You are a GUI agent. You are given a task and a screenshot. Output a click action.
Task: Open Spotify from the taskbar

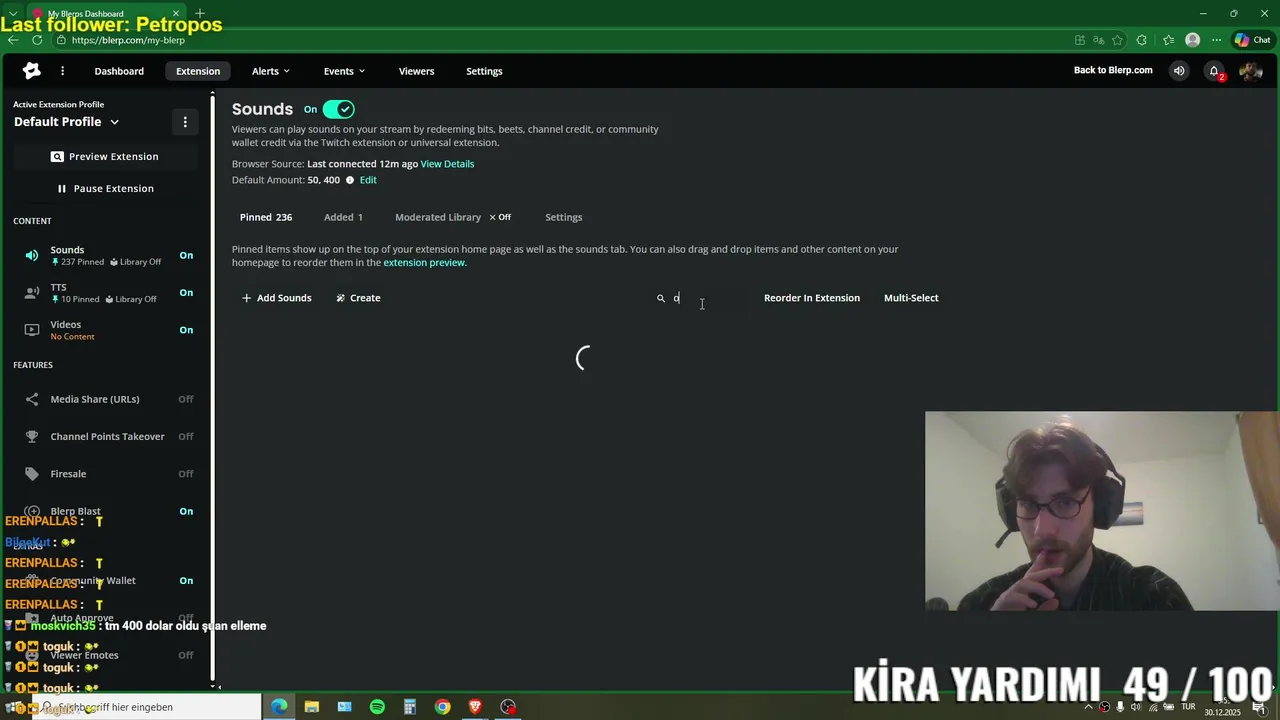tap(377, 707)
